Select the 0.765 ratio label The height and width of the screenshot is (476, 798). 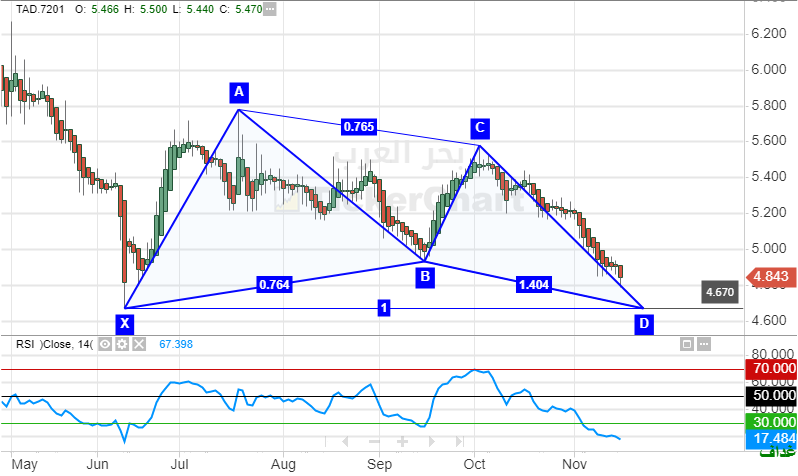click(x=359, y=127)
